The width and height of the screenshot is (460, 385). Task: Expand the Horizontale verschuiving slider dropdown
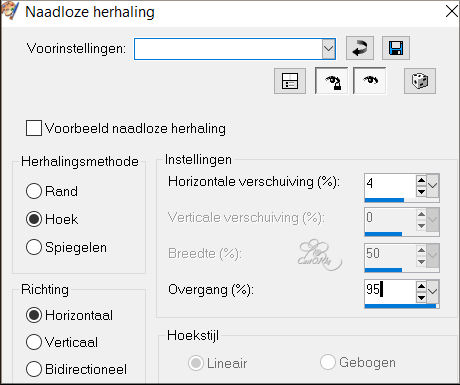[x=433, y=185]
